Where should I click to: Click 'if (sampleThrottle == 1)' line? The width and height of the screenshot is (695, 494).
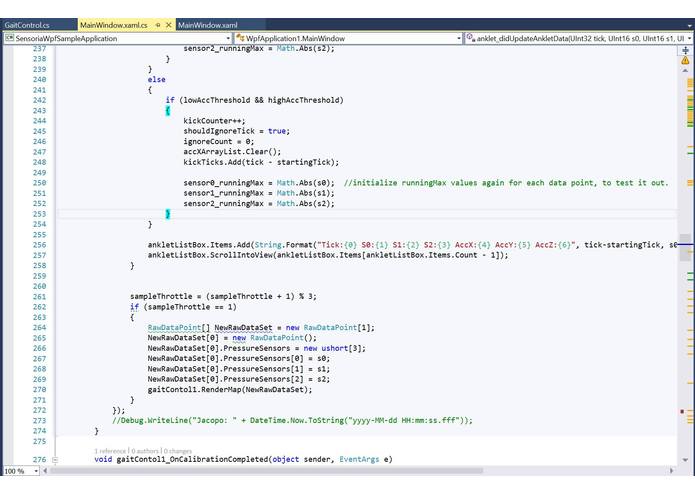[x=183, y=307]
